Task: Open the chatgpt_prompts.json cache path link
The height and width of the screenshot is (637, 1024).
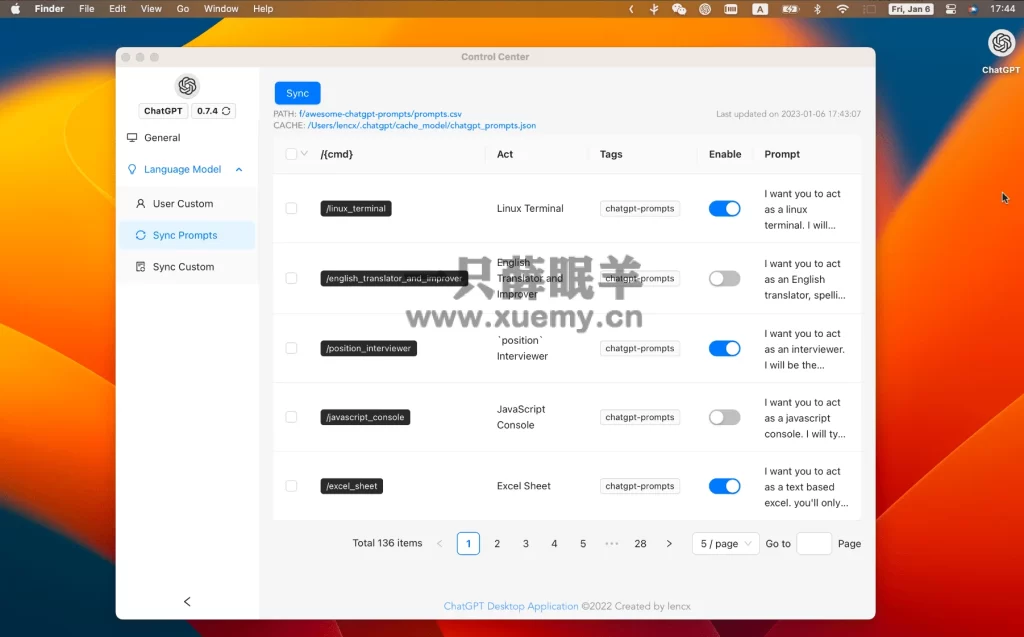Action: pyautogui.click(x=422, y=125)
